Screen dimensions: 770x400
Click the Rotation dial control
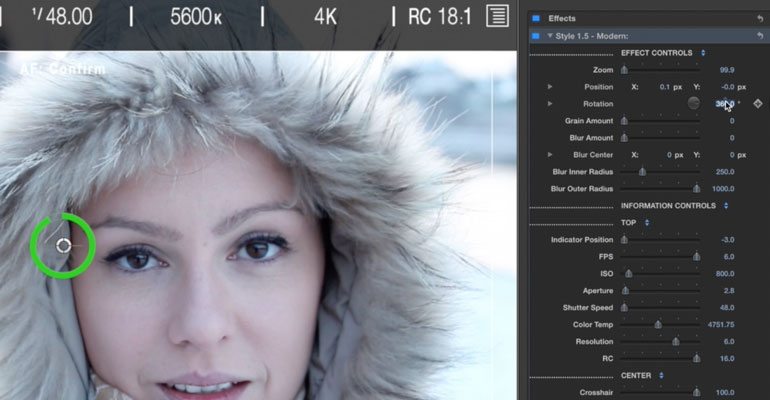(693, 103)
